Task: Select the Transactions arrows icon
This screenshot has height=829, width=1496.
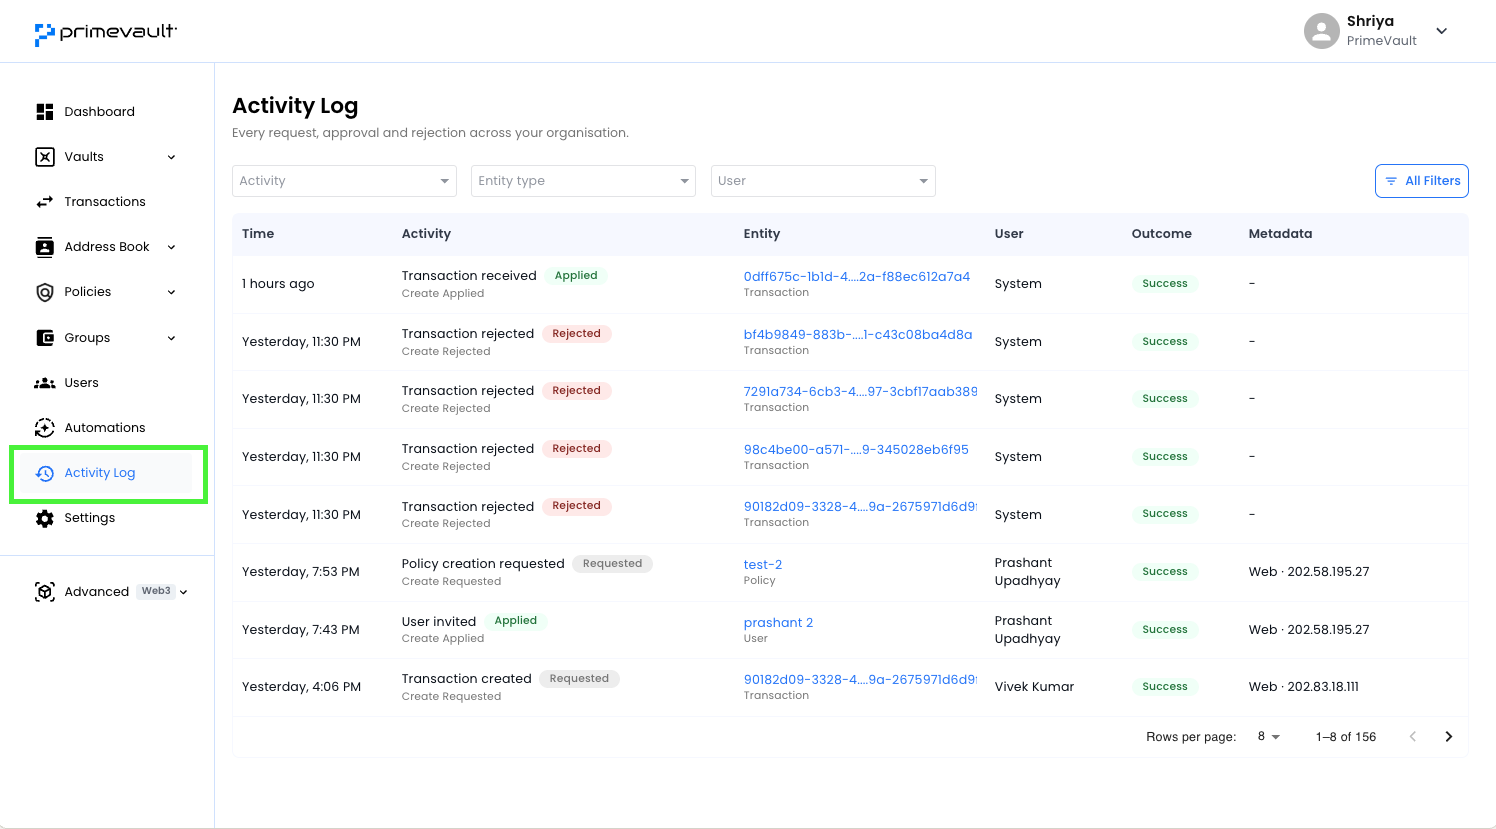Action: coord(45,202)
